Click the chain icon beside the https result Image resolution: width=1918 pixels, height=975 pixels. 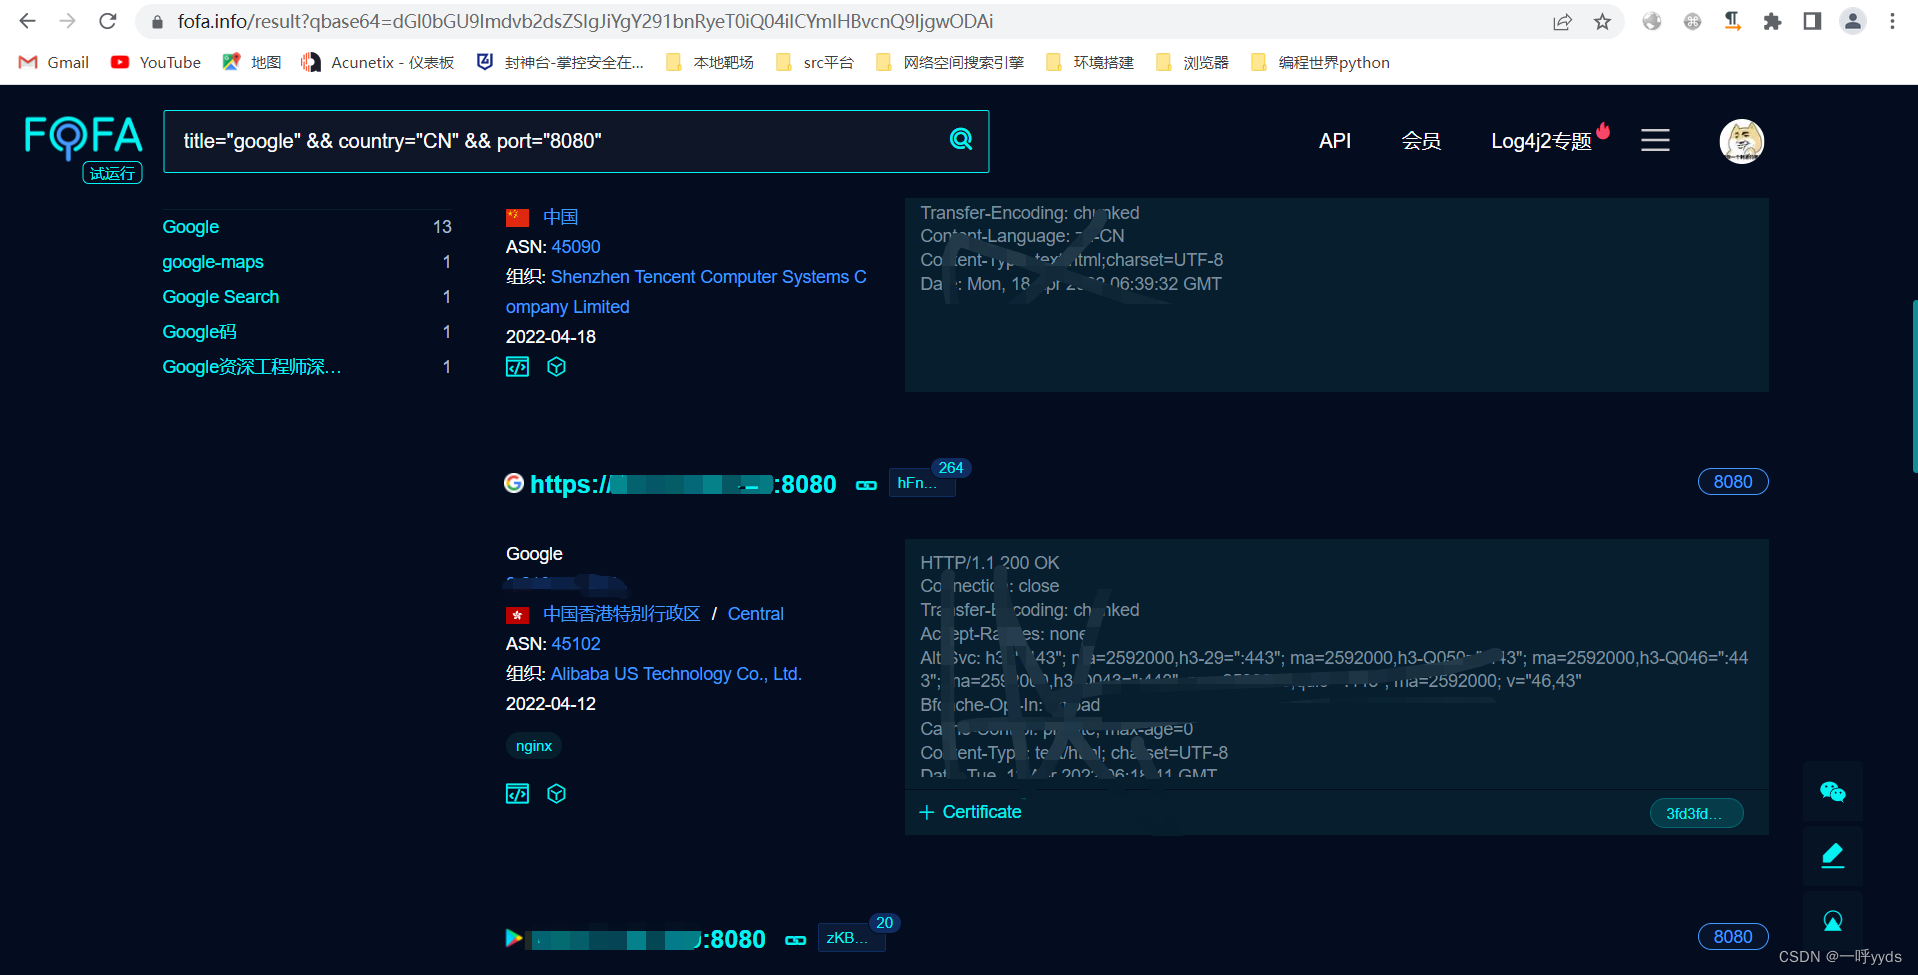click(x=866, y=485)
